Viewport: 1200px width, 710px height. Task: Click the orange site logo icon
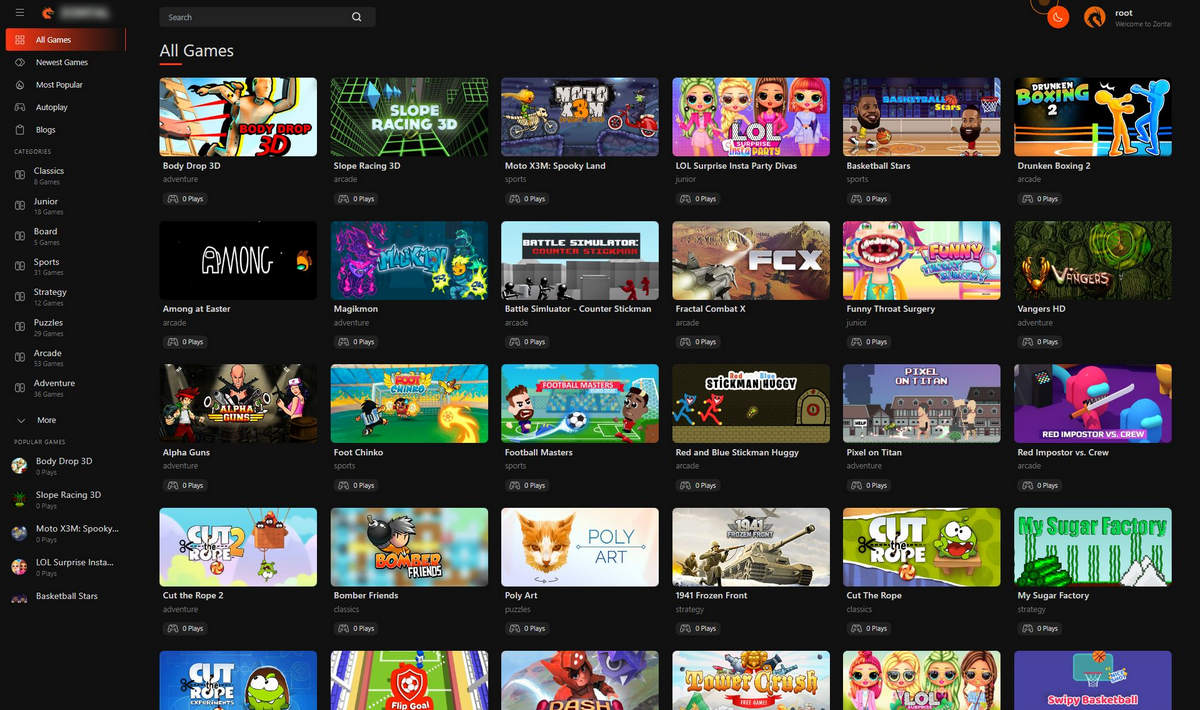[48, 13]
